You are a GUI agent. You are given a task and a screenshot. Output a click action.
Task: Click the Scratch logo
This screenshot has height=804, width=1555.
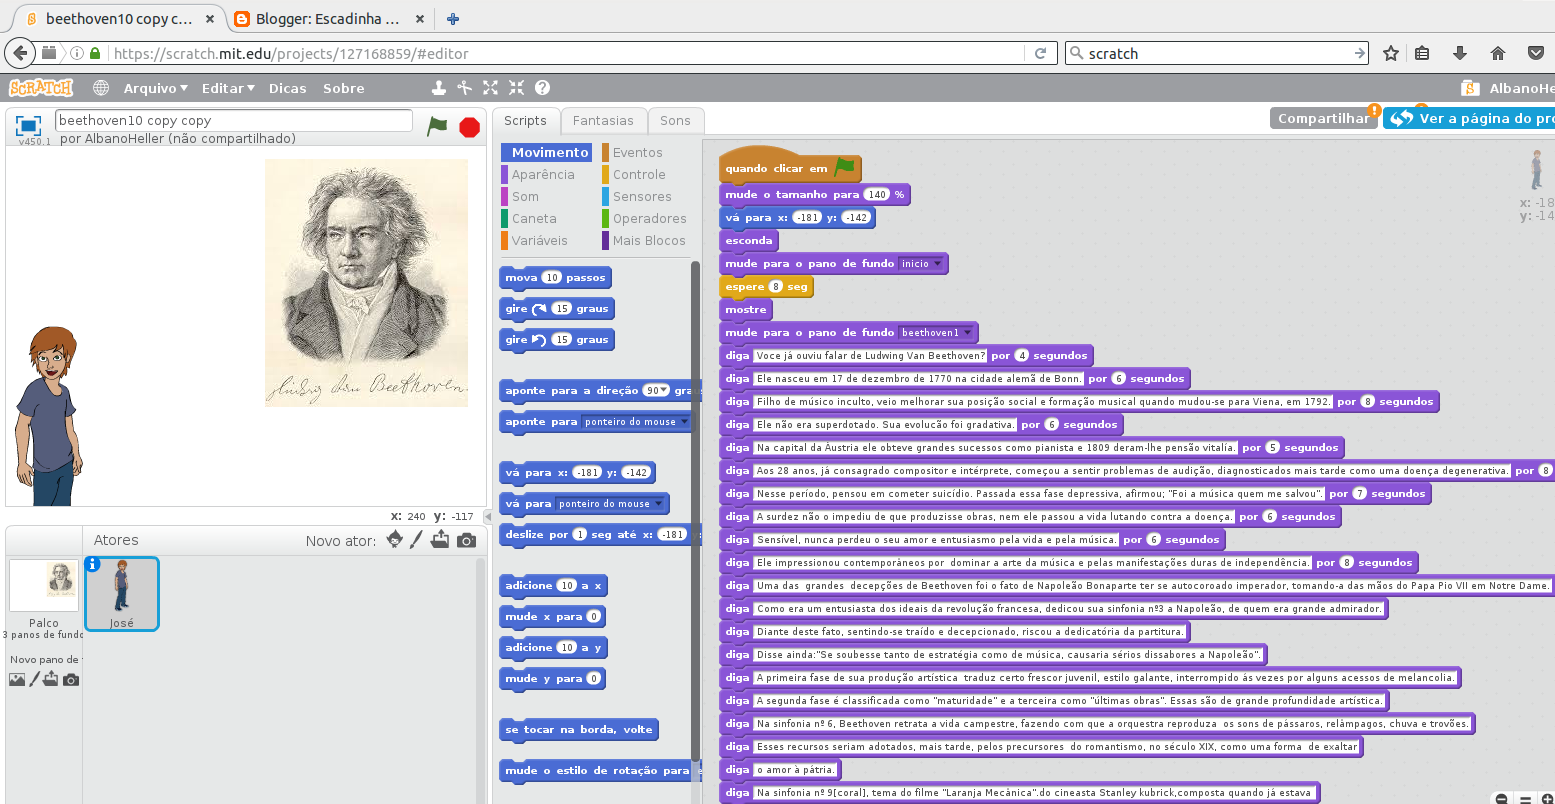coord(41,88)
